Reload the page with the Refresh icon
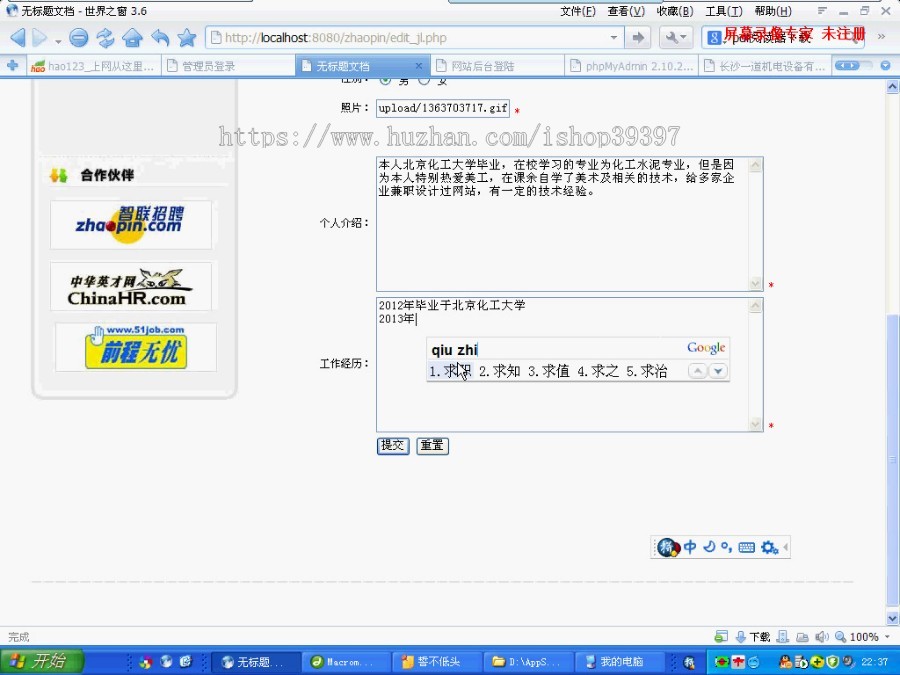Image resolution: width=900 pixels, height=675 pixels. click(106, 38)
